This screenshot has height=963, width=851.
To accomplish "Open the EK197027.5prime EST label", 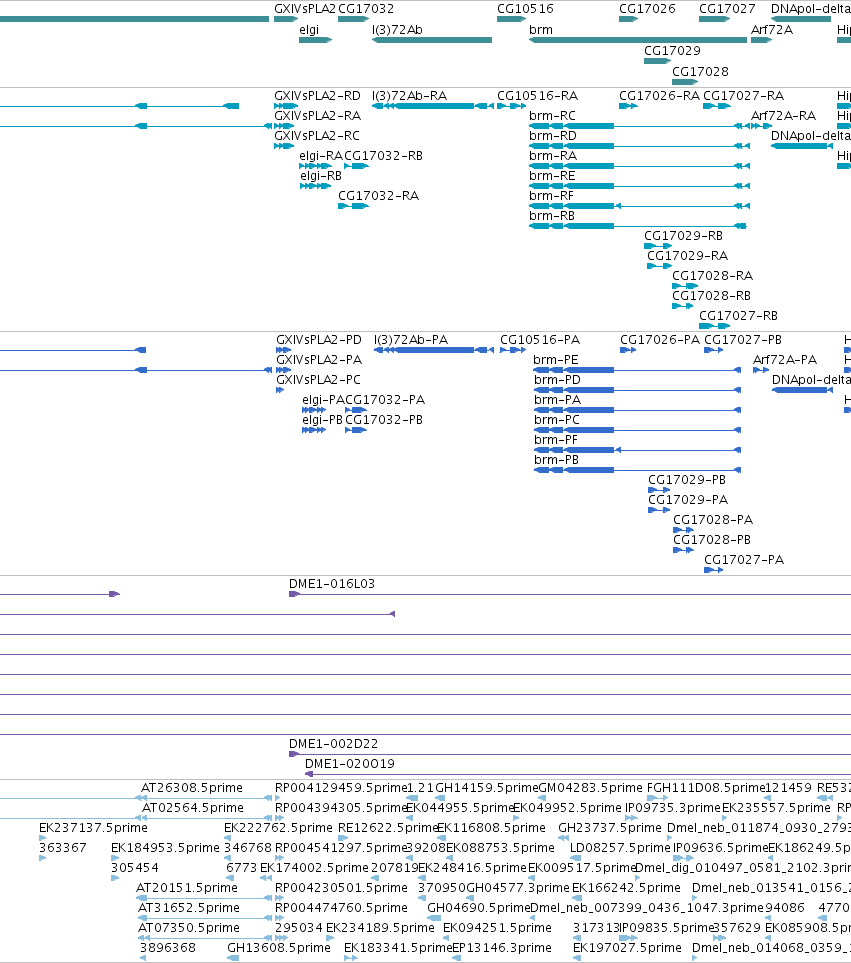I will (627, 948).
